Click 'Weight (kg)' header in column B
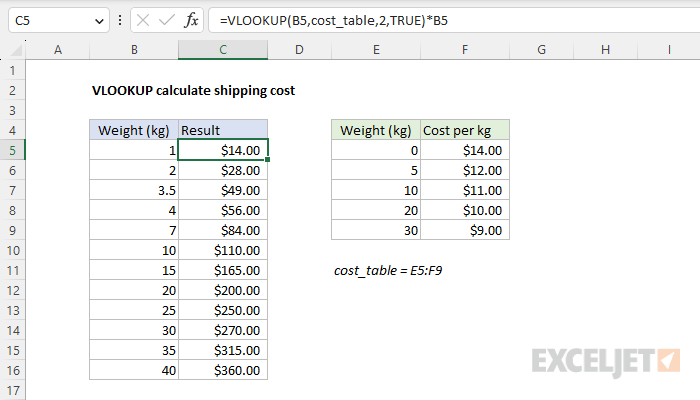Screen dimensions: 700x400 134,130
